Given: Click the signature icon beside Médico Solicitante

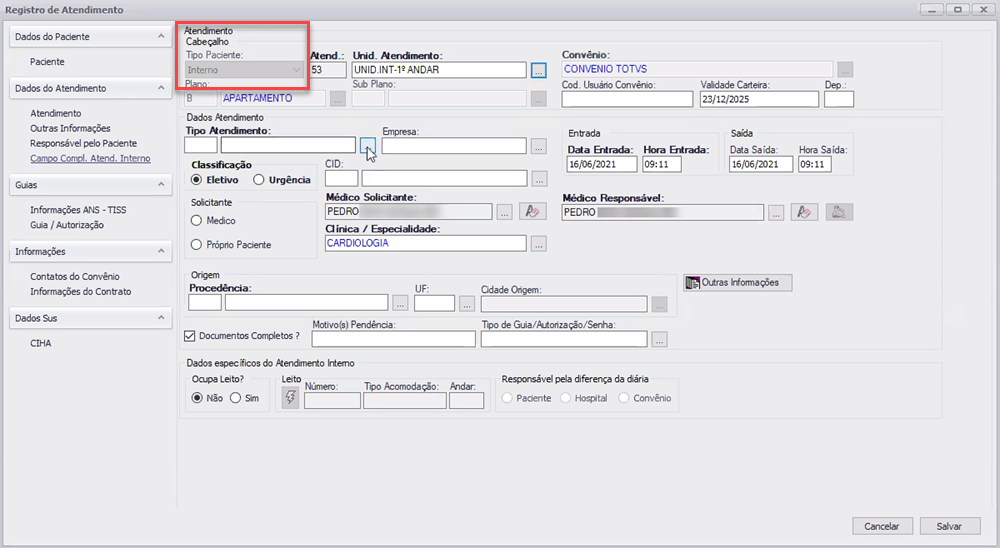Looking at the screenshot, I should [x=533, y=212].
